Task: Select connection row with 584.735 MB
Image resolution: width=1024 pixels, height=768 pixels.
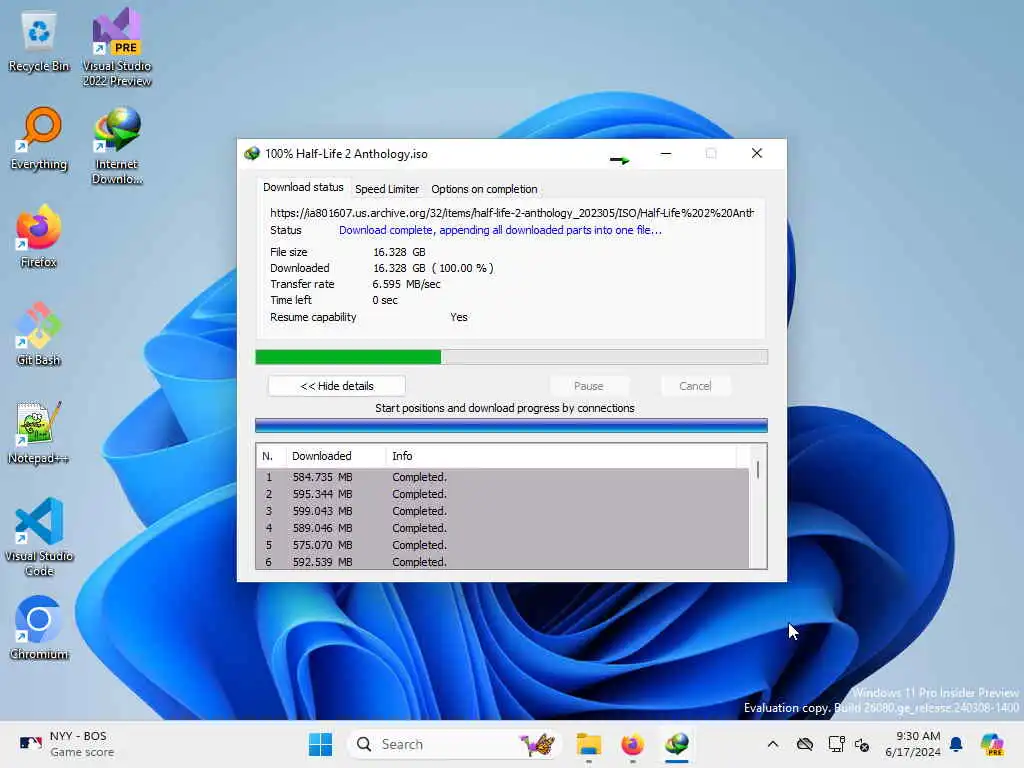Action: coord(503,477)
